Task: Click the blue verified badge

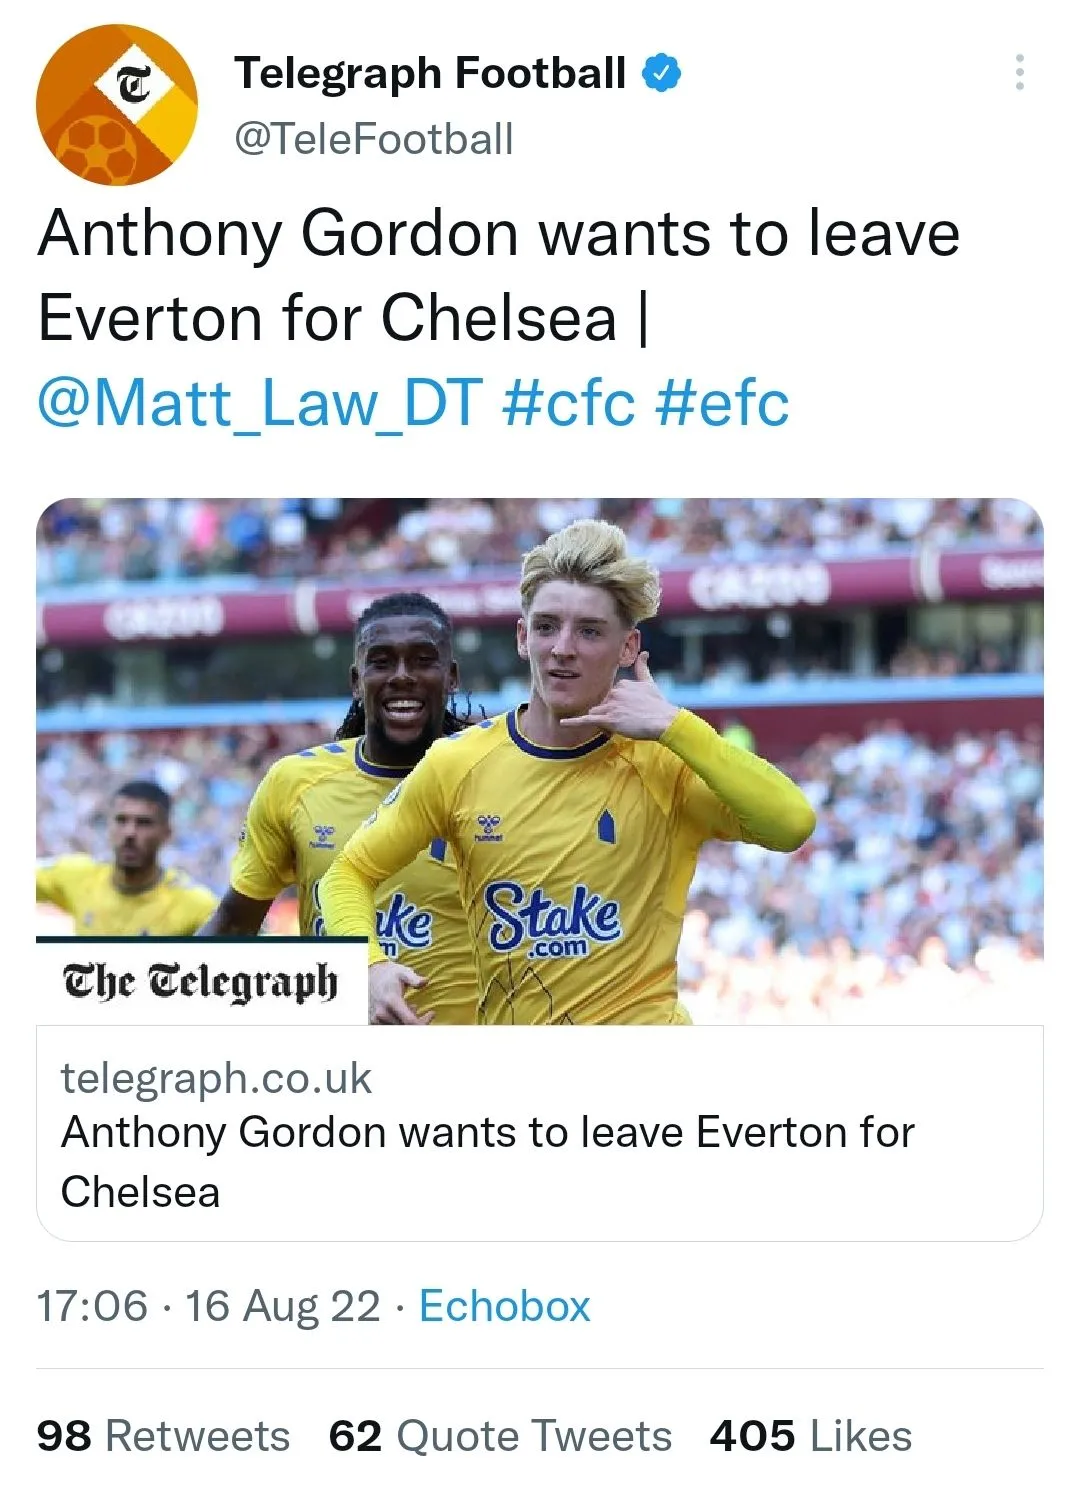Action: click(662, 73)
